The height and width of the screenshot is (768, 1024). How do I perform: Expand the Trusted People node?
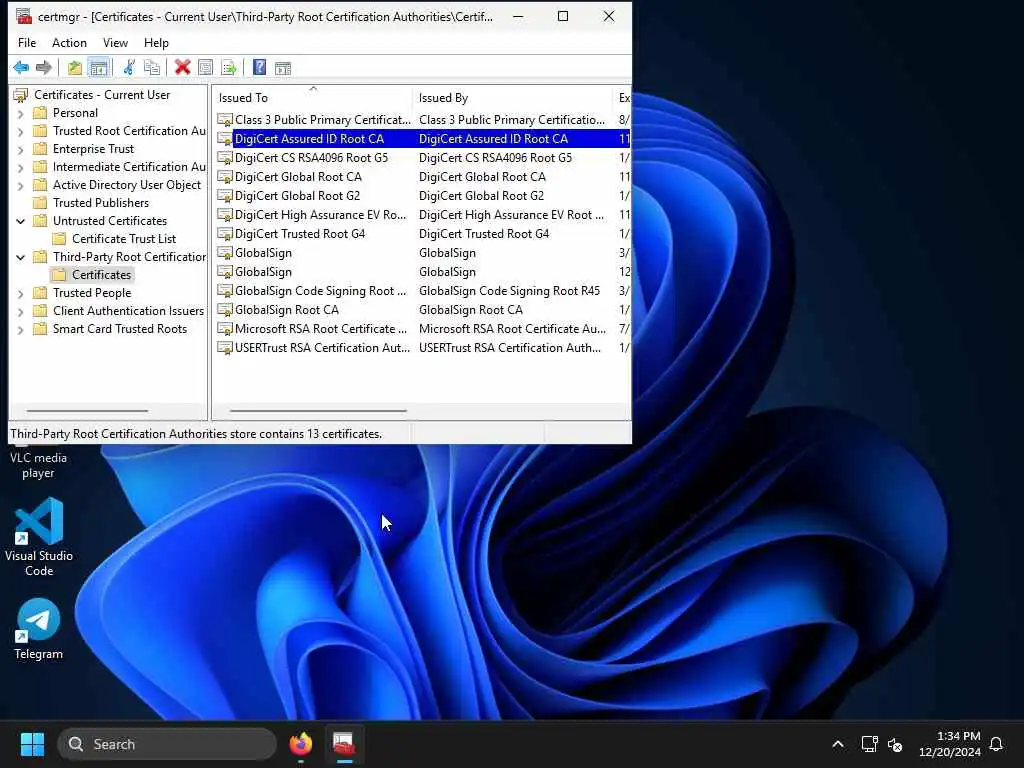[20, 293]
